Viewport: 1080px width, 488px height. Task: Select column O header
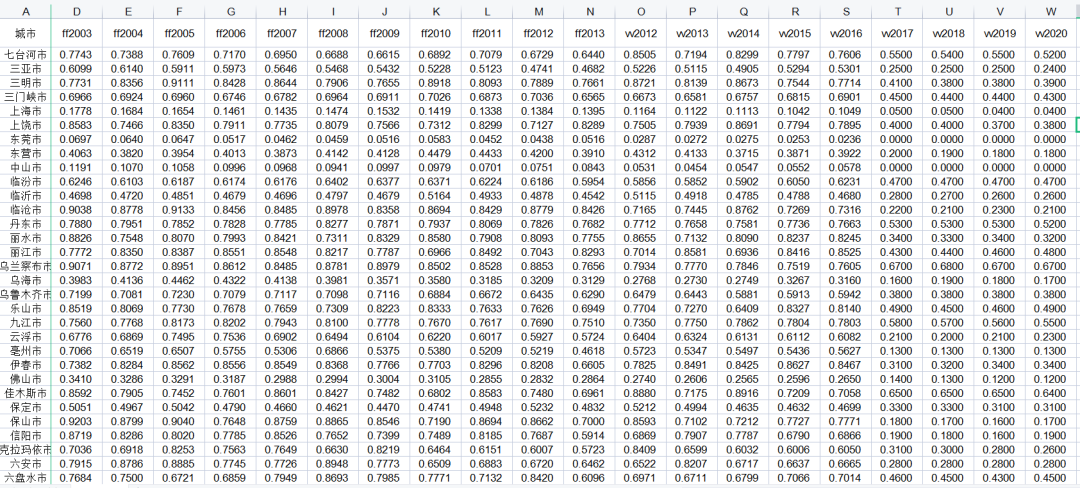[x=641, y=12]
